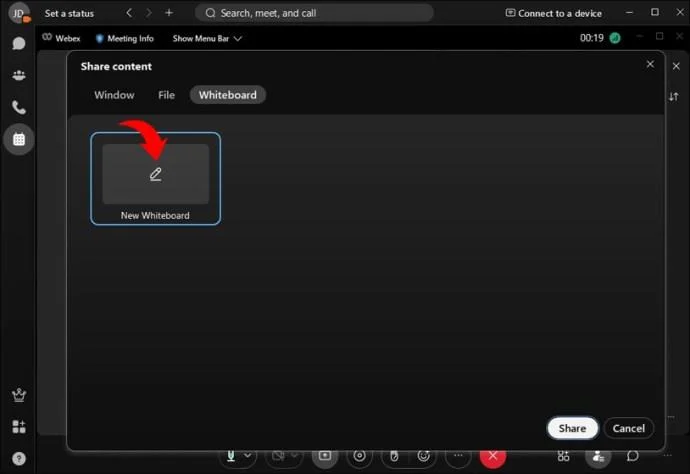Screen dimensions: 690x474
Task: Click the Share button
Action: click(x=572, y=428)
